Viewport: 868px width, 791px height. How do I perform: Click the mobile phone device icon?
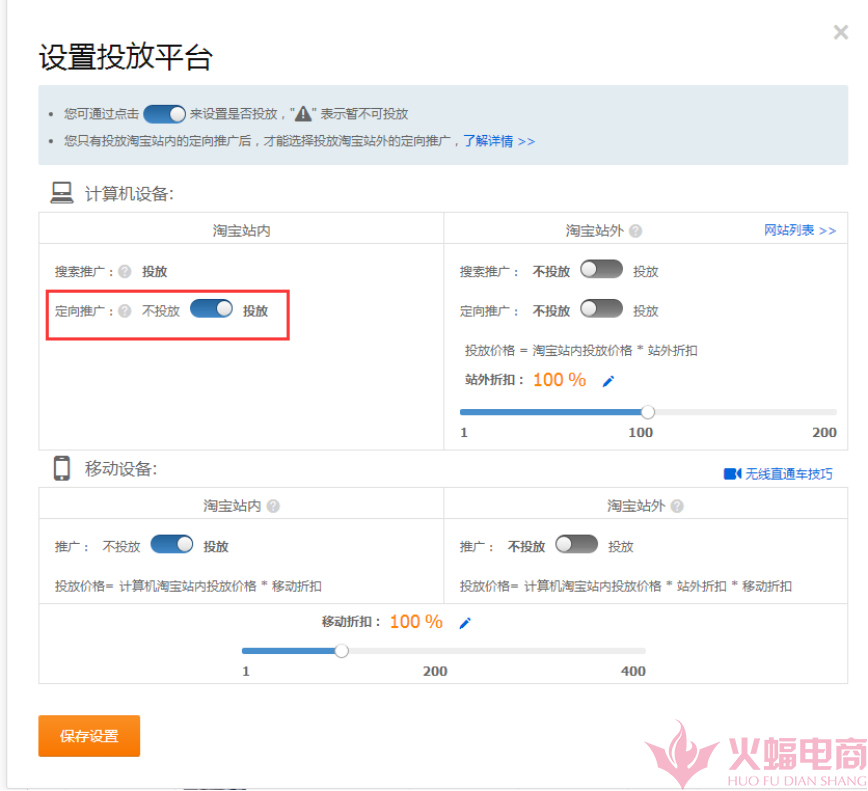[x=61, y=468]
